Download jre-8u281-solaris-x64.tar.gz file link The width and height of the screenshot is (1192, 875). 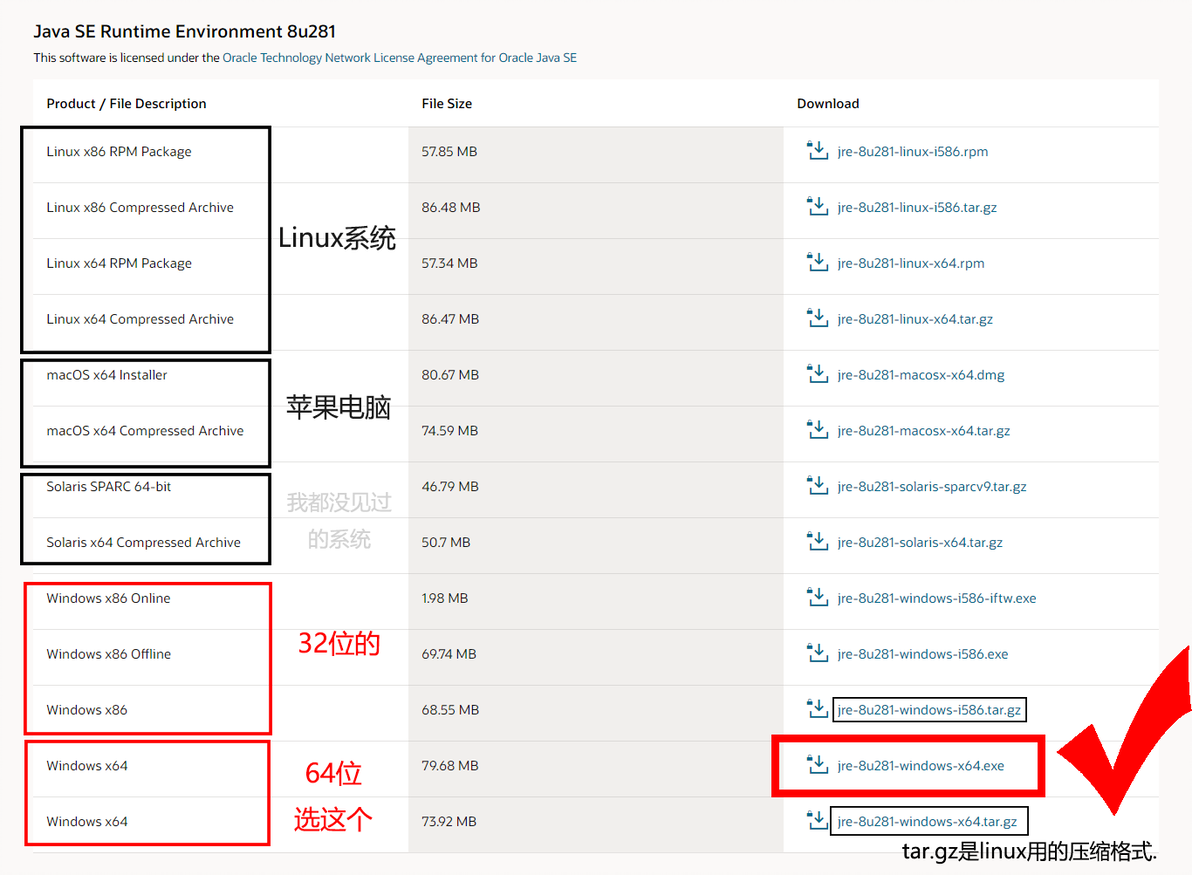point(920,543)
